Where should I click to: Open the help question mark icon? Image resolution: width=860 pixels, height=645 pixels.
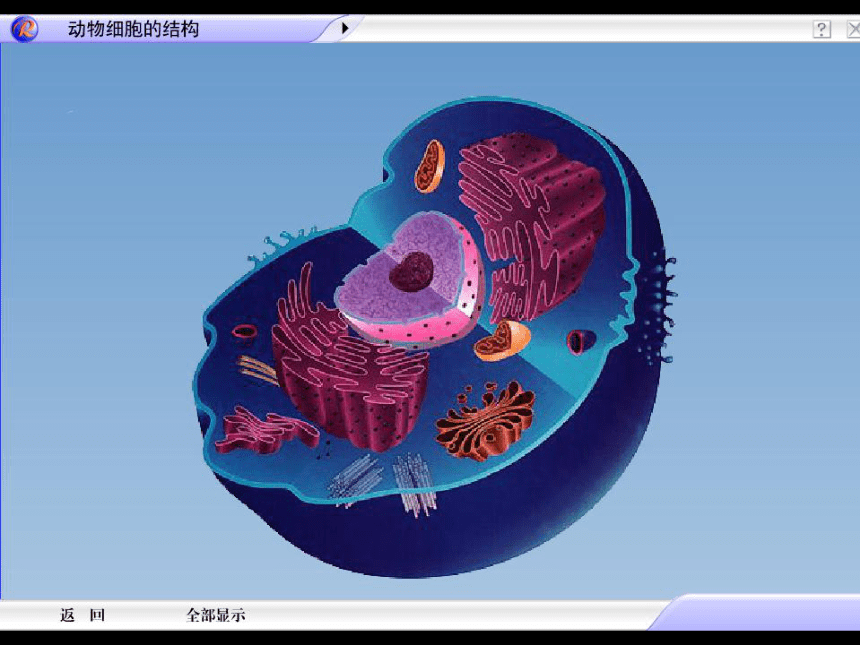click(821, 29)
